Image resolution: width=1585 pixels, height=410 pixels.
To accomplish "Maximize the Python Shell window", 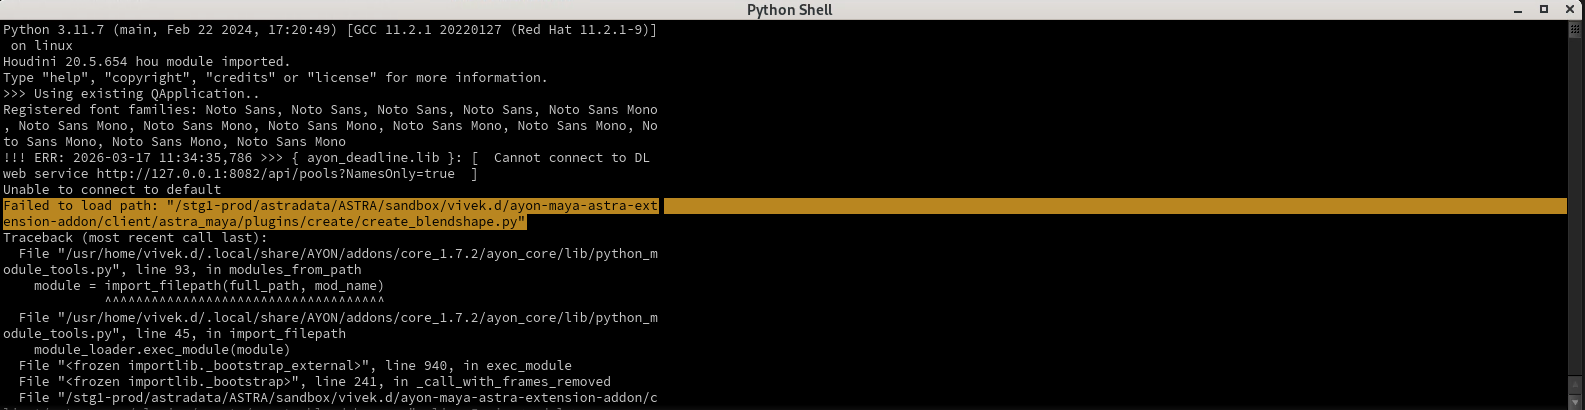I will tap(1544, 9).
